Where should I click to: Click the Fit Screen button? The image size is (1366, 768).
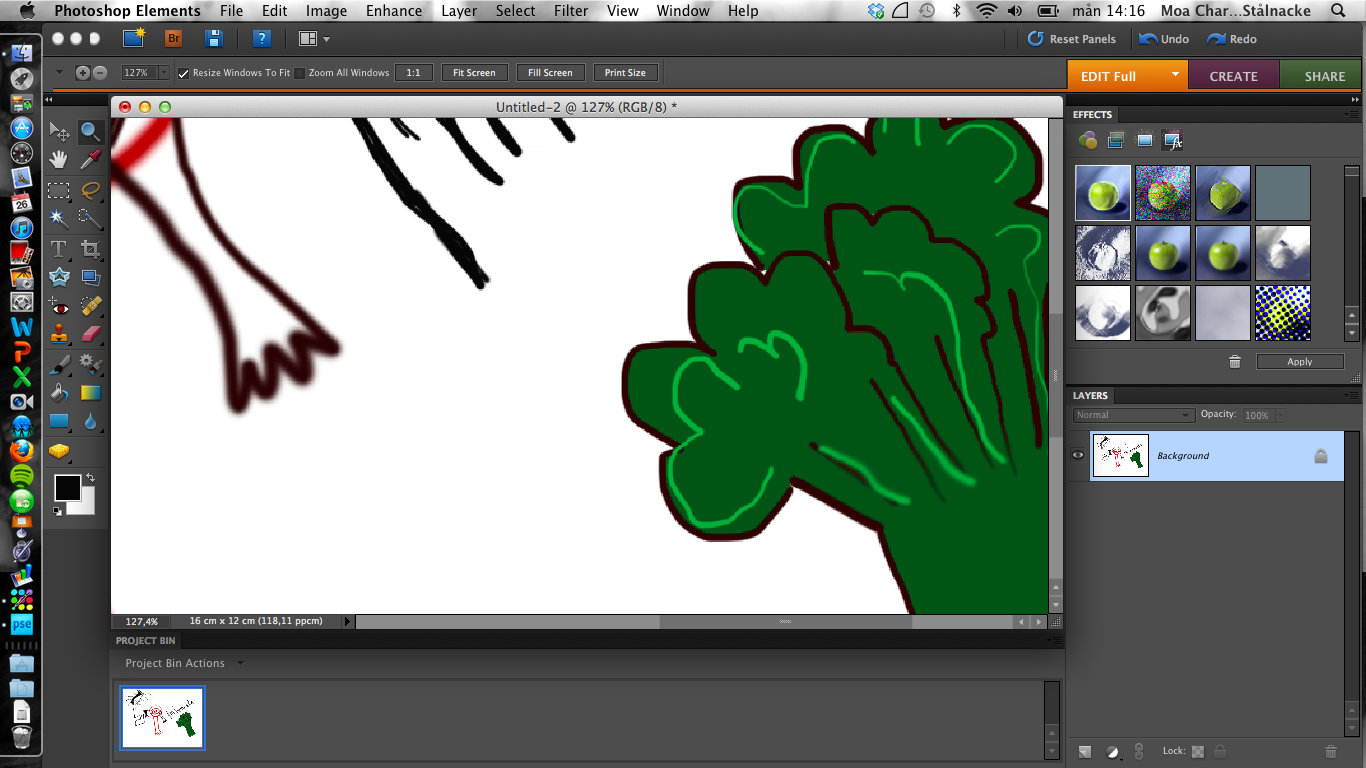point(474,73)
